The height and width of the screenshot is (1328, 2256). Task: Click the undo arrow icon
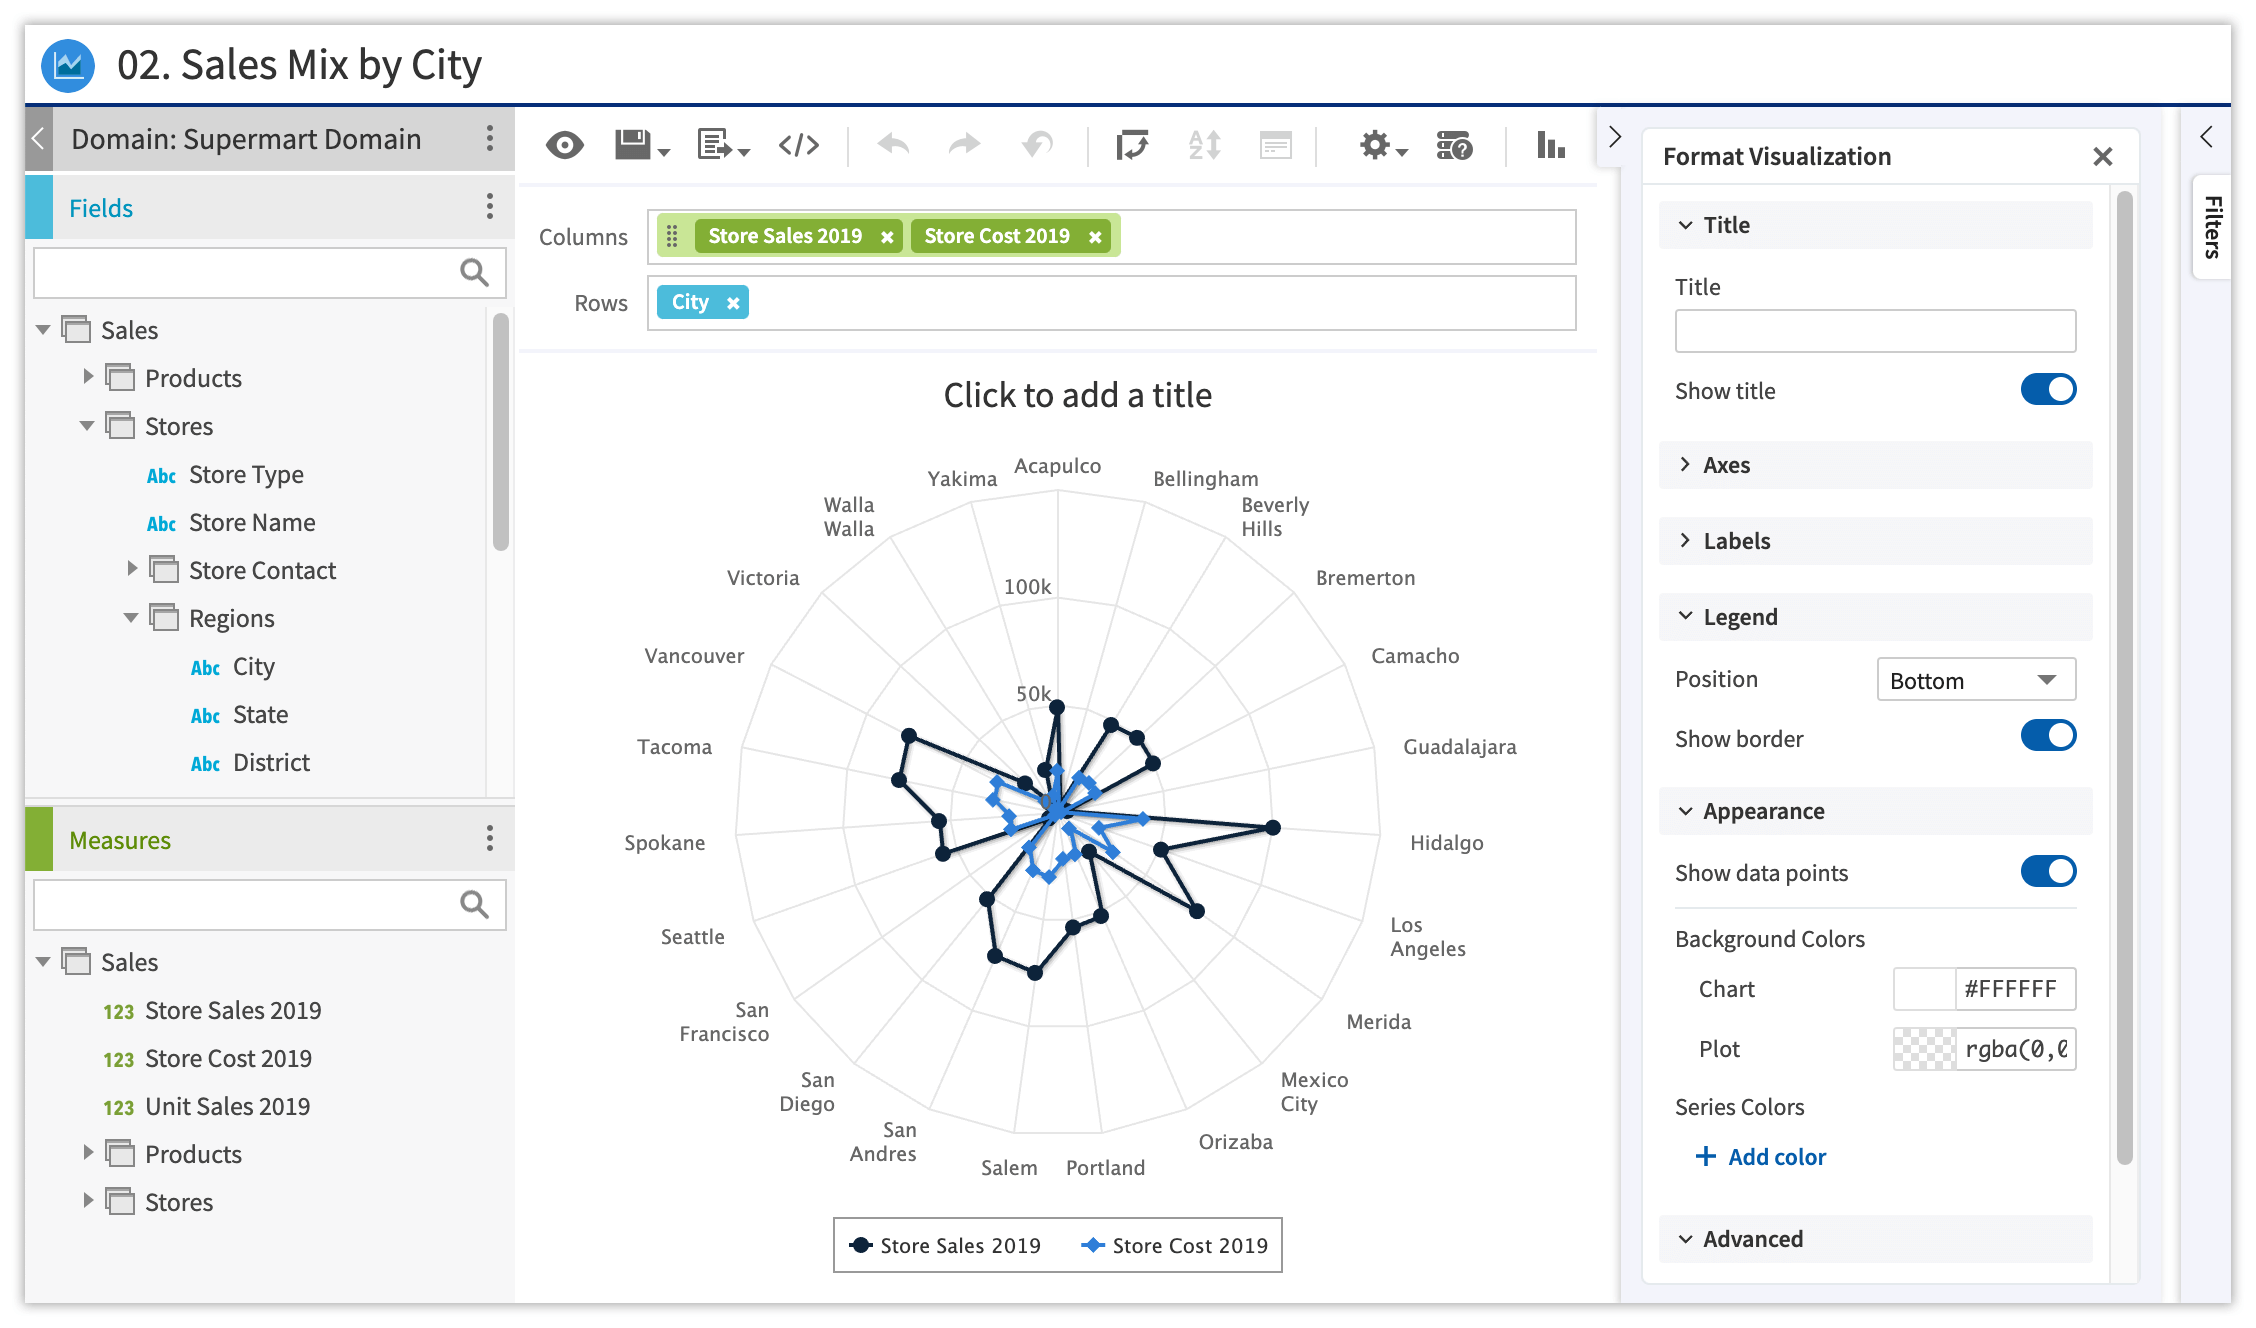893,146
